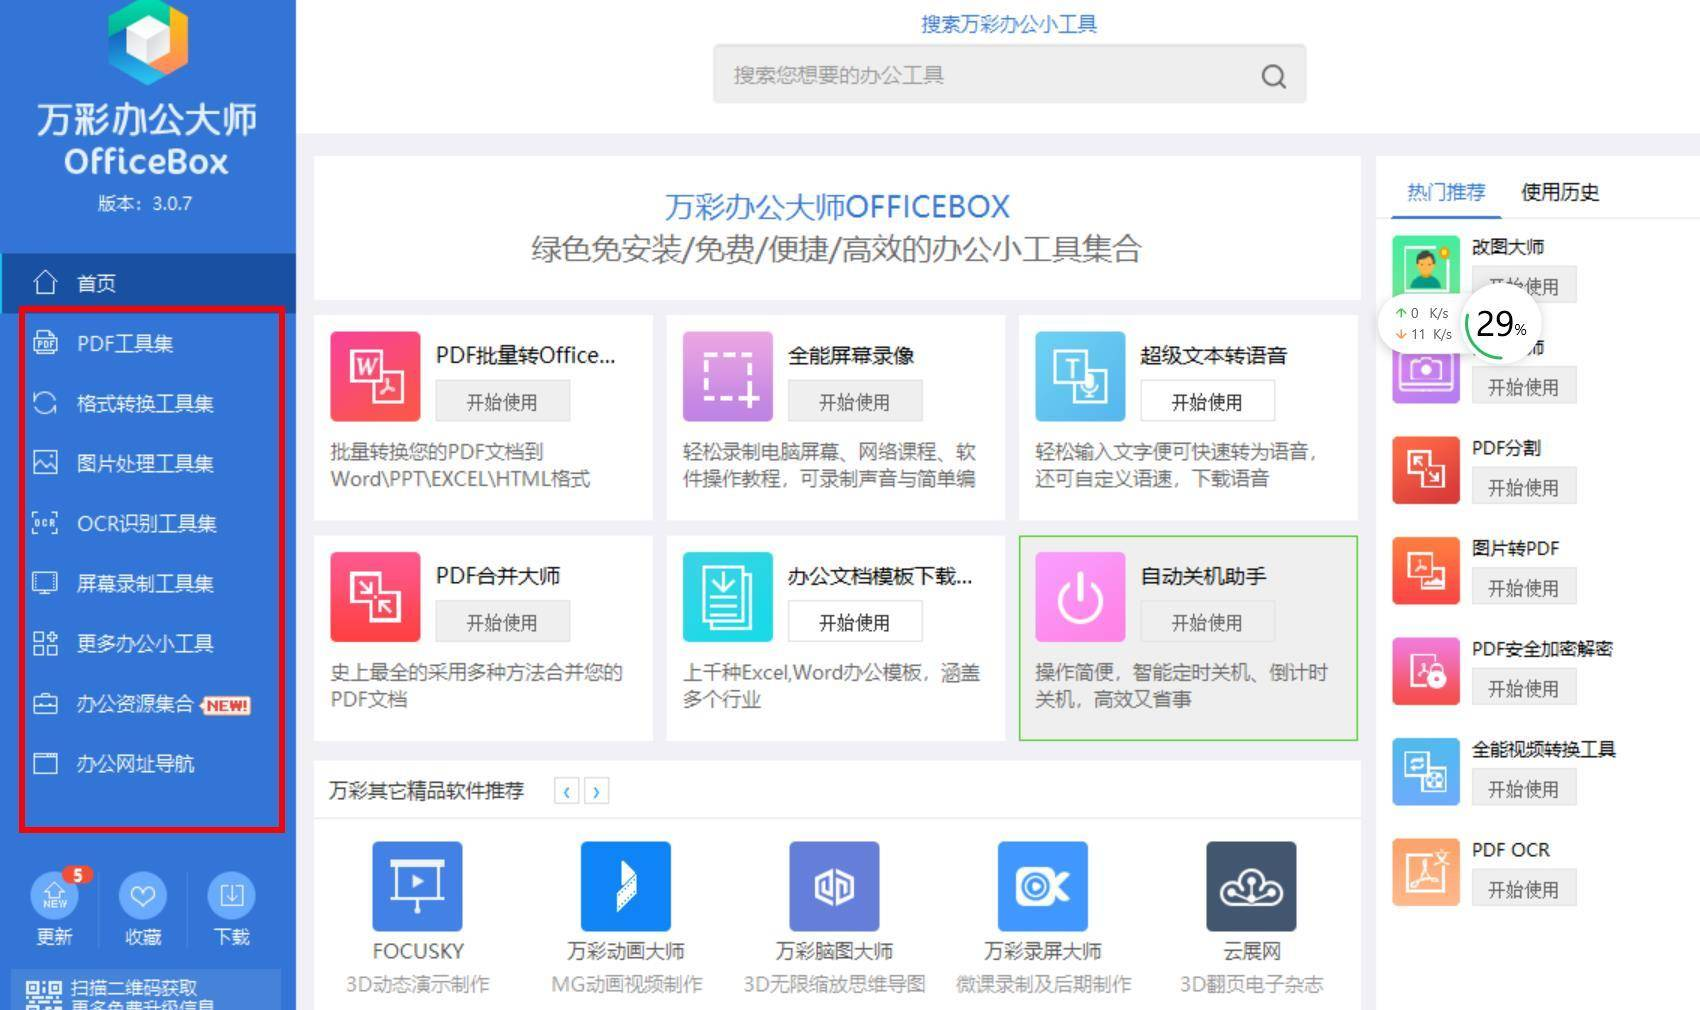Click 开始使用 for 全能屏幕录像

pos(855,402)
